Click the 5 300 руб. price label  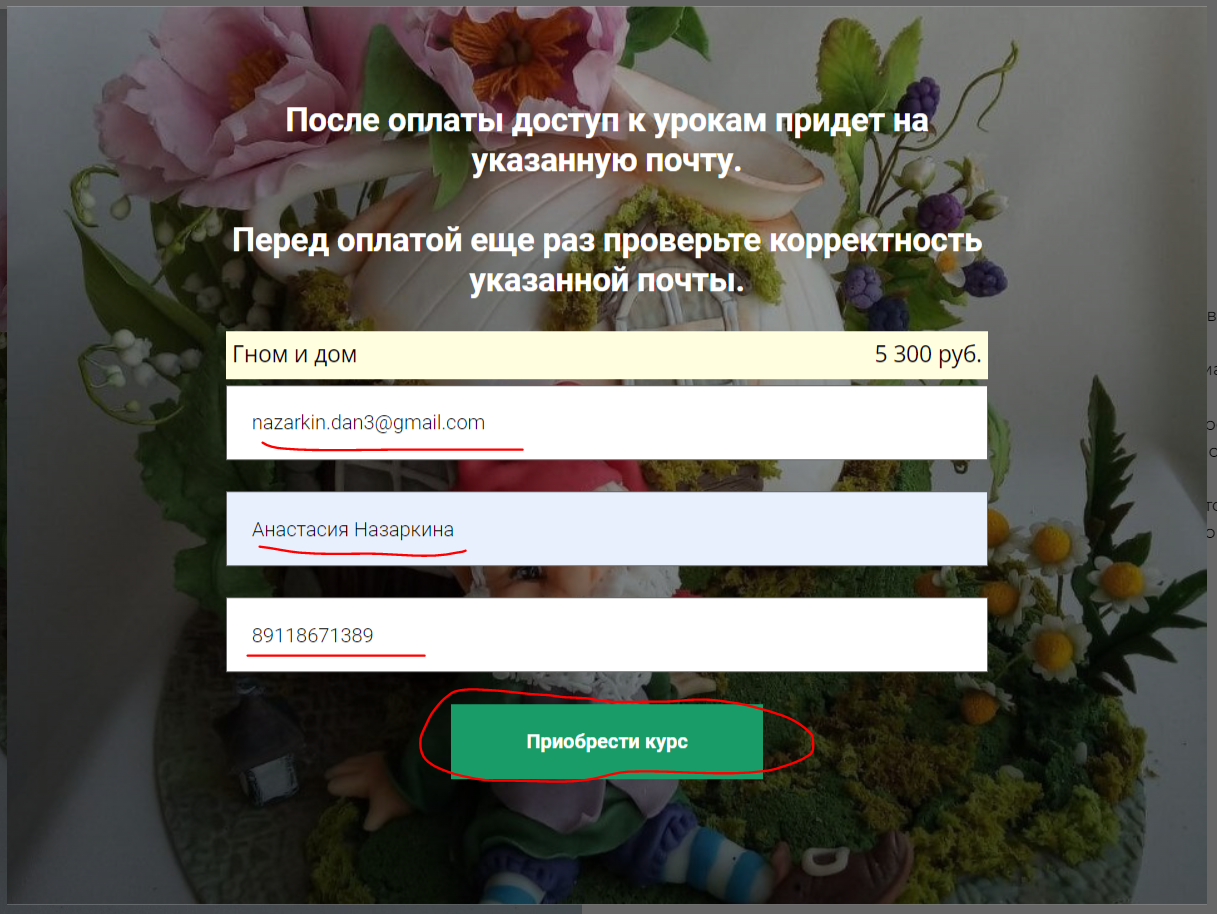[928, 354]
